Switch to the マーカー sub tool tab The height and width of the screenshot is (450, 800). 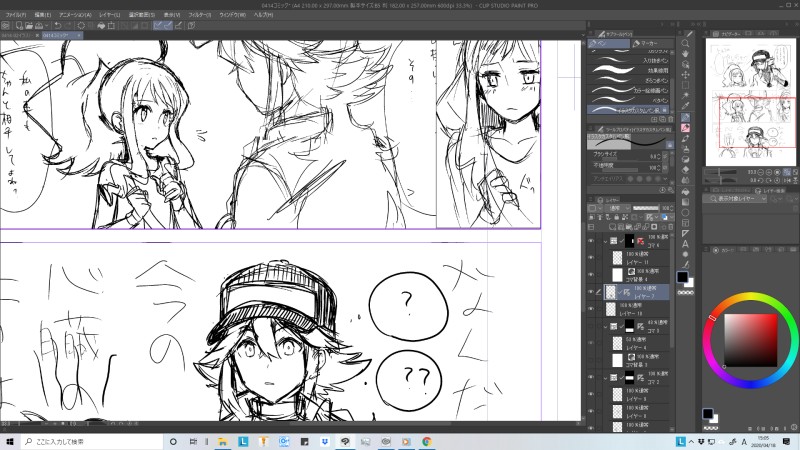coord(651,43)
